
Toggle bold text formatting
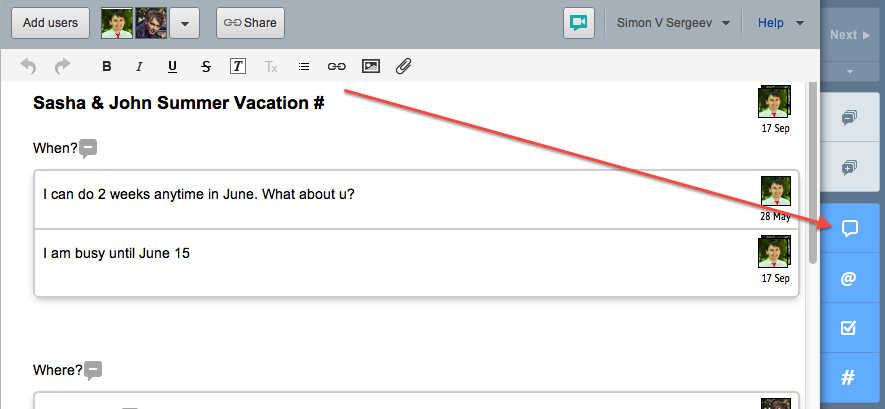(x=106, y=67)
